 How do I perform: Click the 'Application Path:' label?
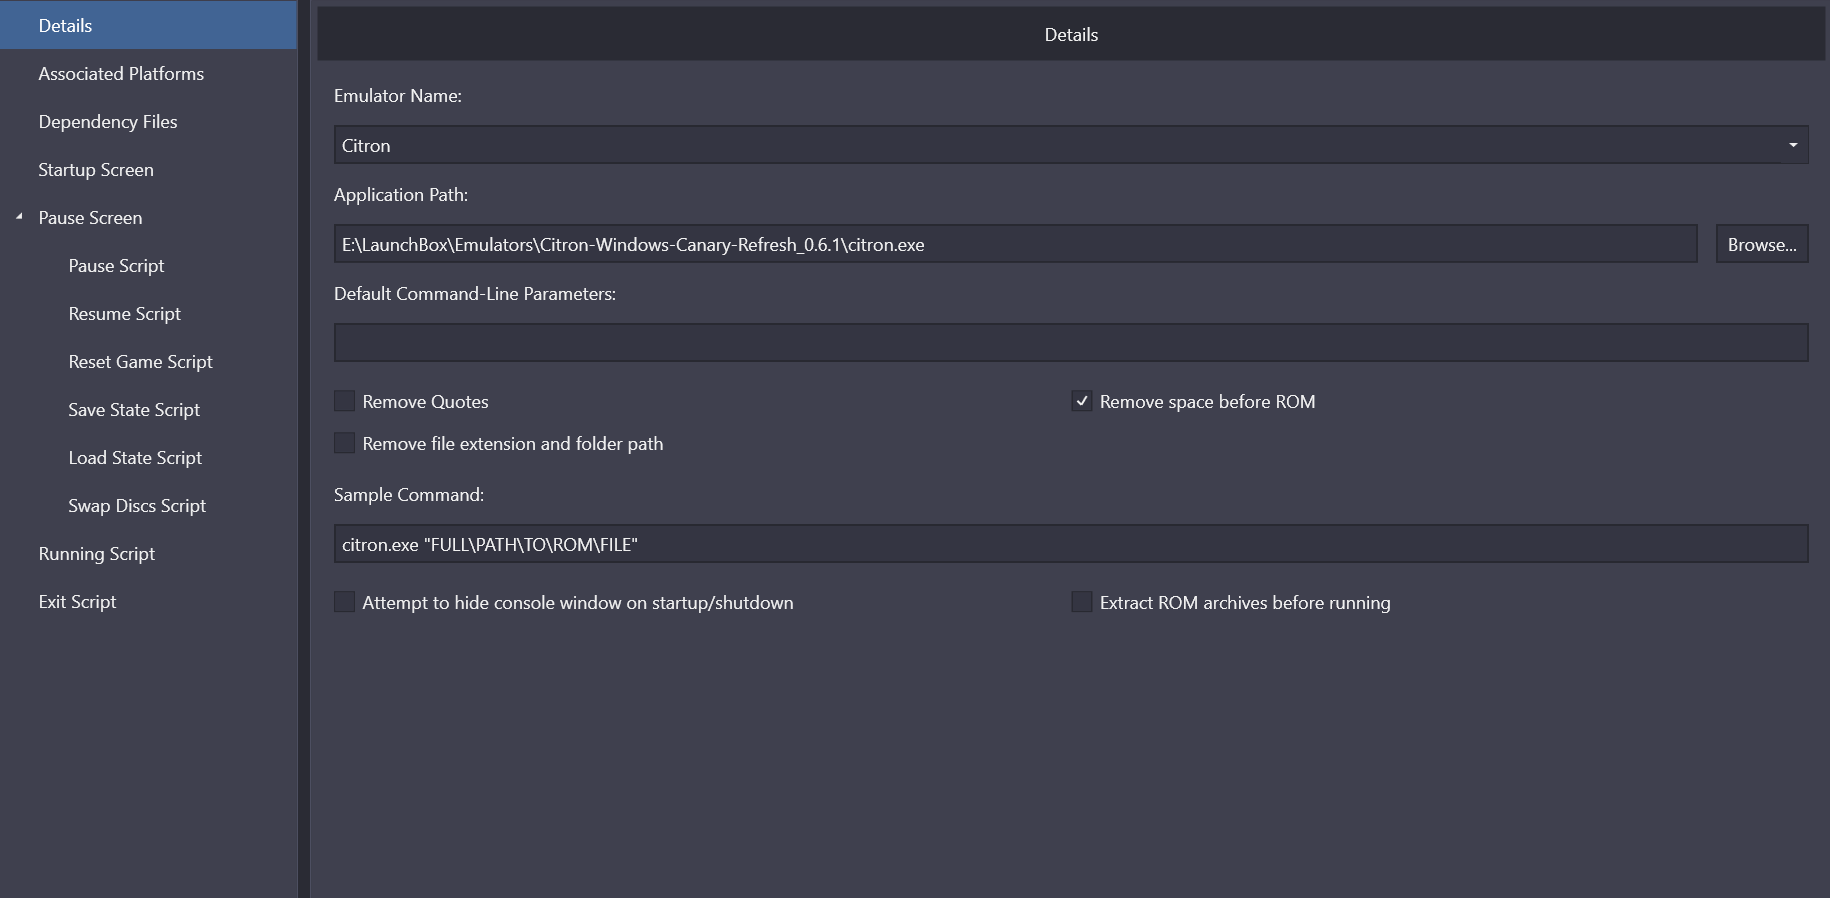click(401, 195)
